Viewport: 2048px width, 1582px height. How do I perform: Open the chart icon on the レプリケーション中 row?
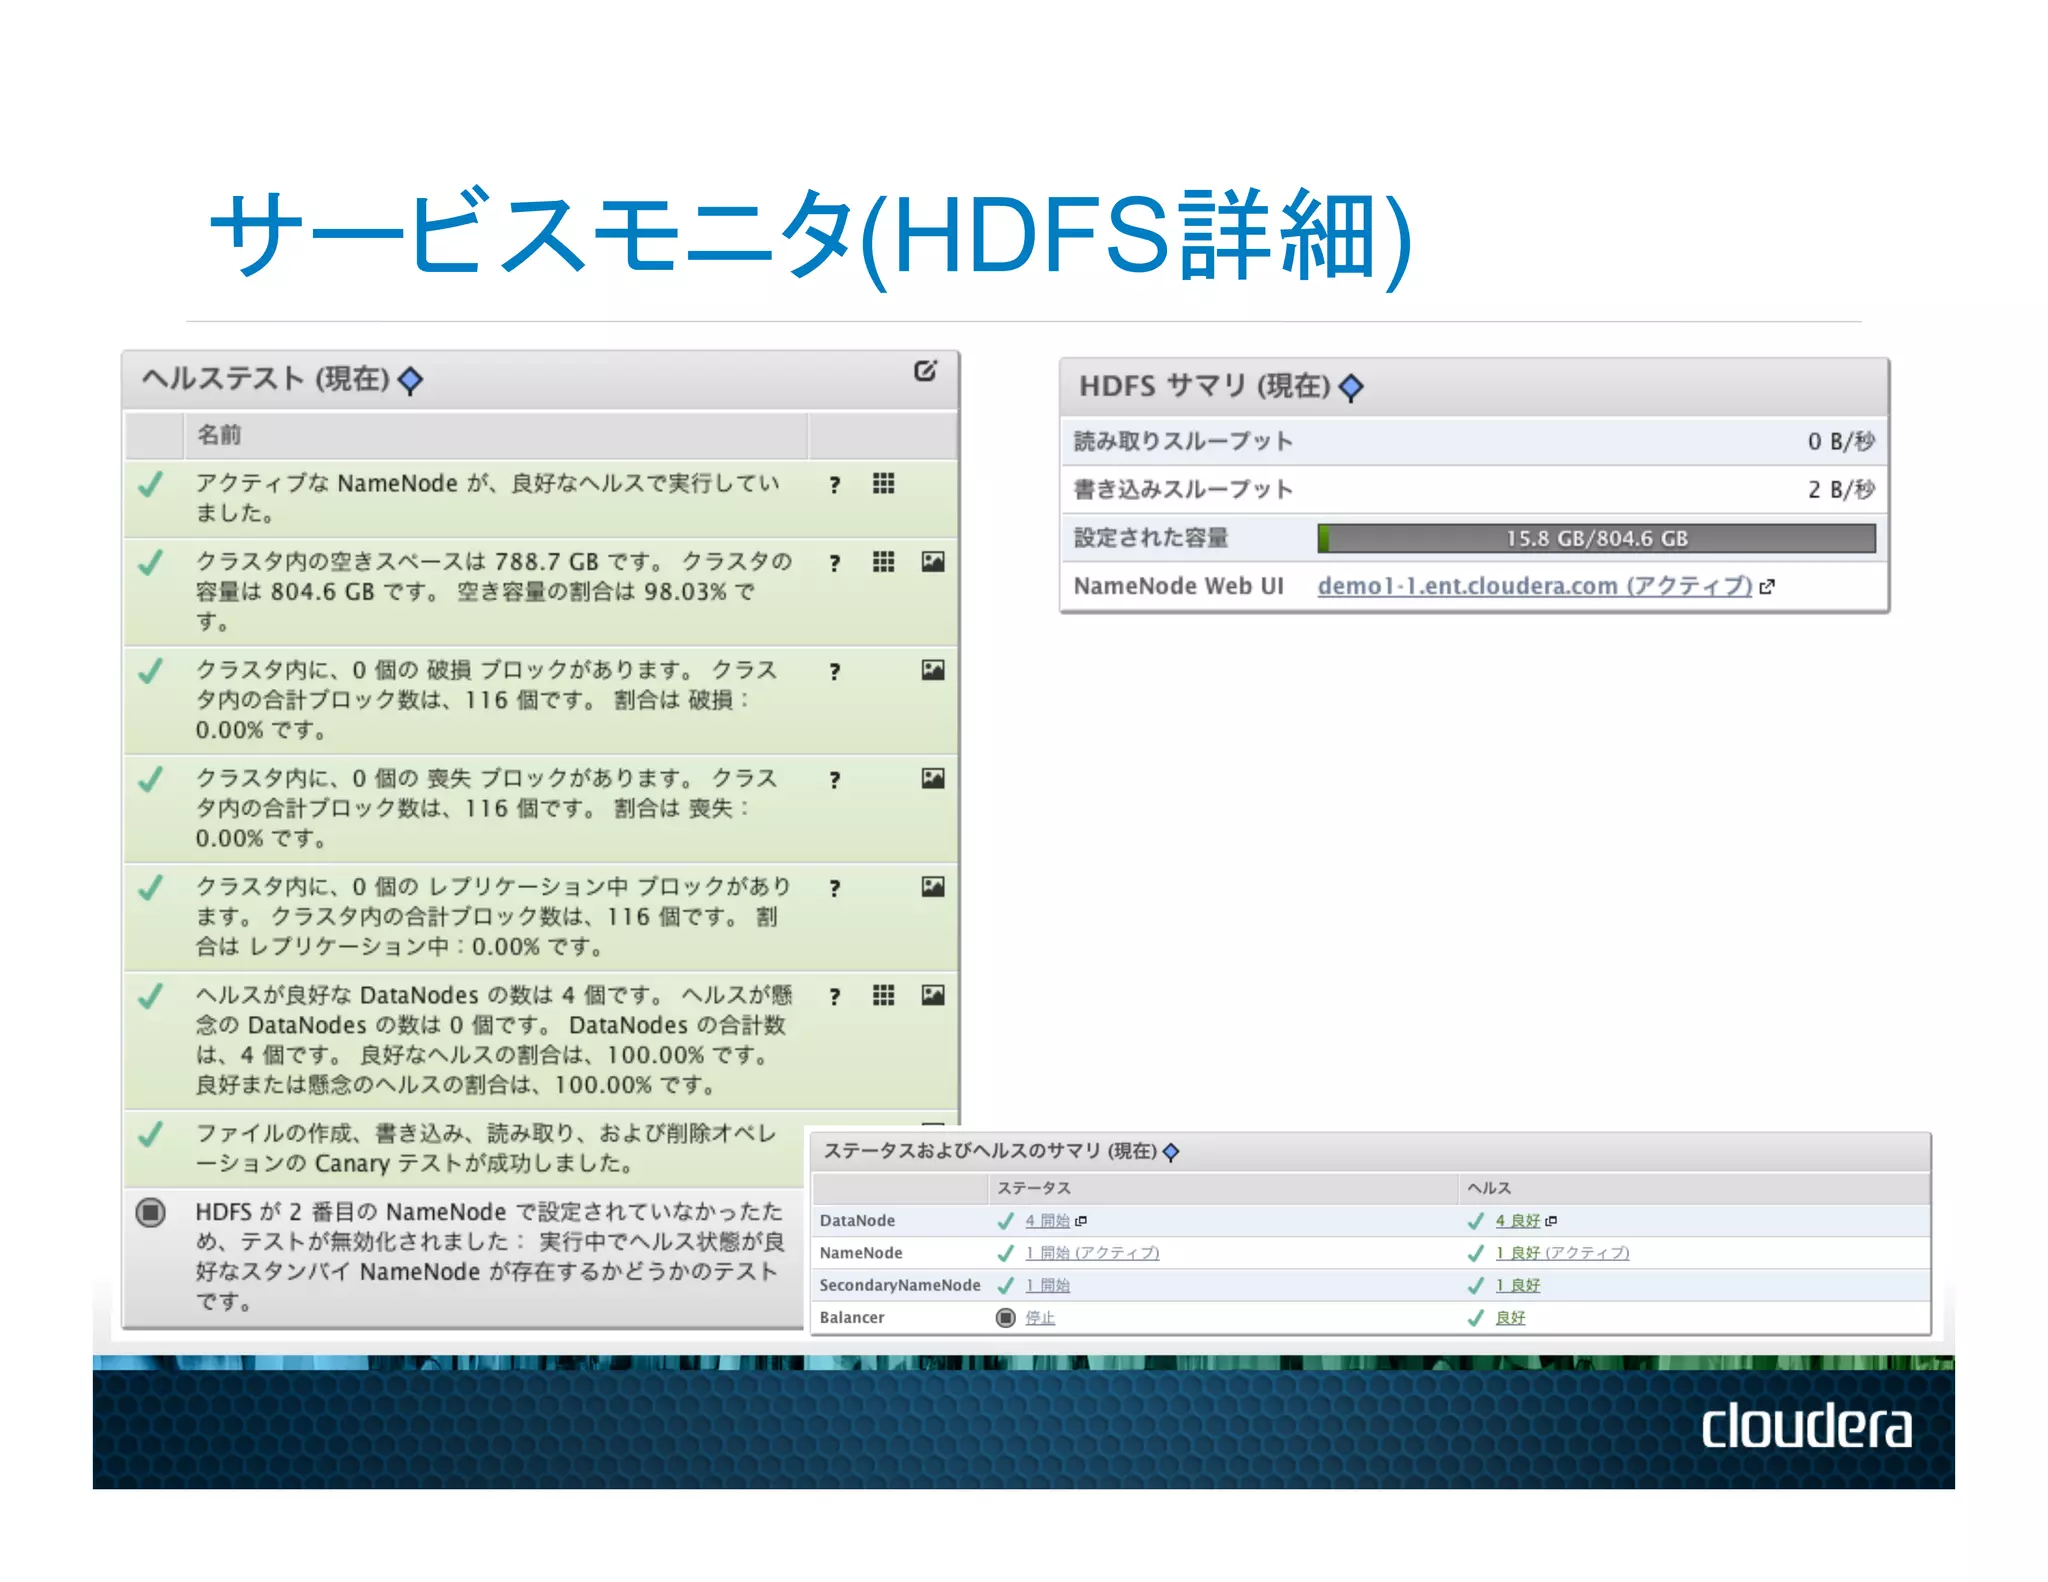coord(933,886)
